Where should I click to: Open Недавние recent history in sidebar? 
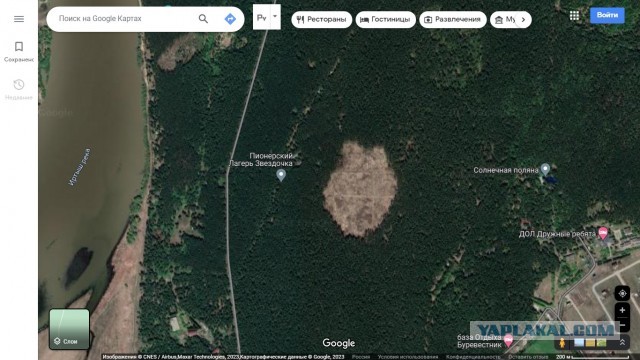[x=19, y=90]
